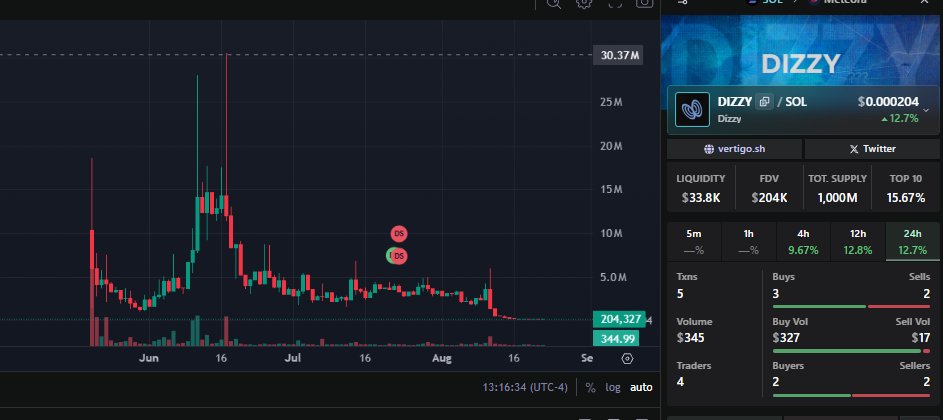This screenshot has width=943, height=420.
Task: Click the Sell Vol $17 value
Action: [920, 338]
